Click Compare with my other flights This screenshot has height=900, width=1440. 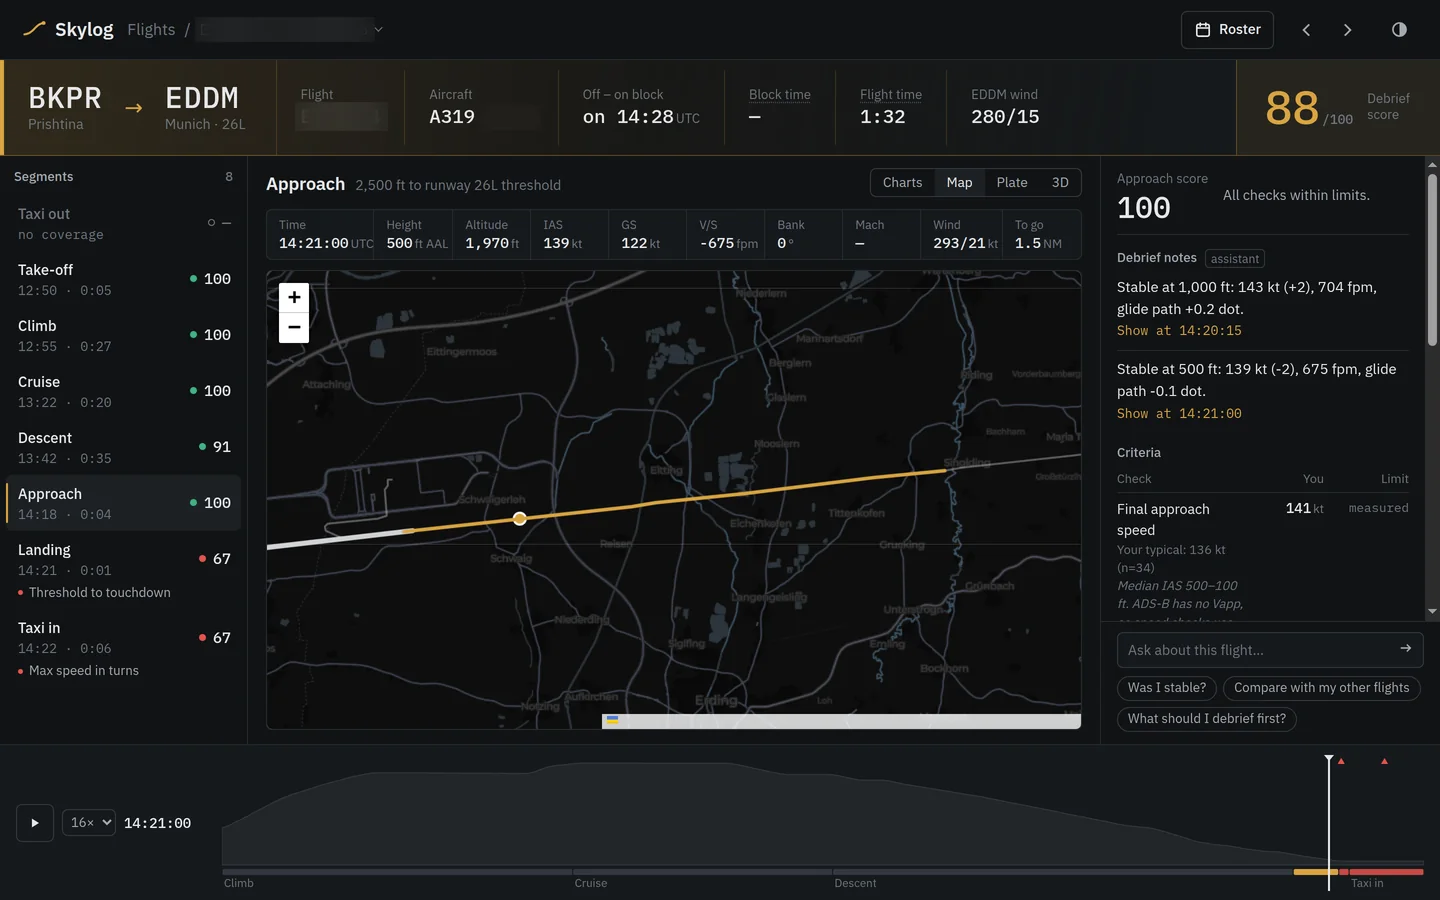coord(1321,688)
